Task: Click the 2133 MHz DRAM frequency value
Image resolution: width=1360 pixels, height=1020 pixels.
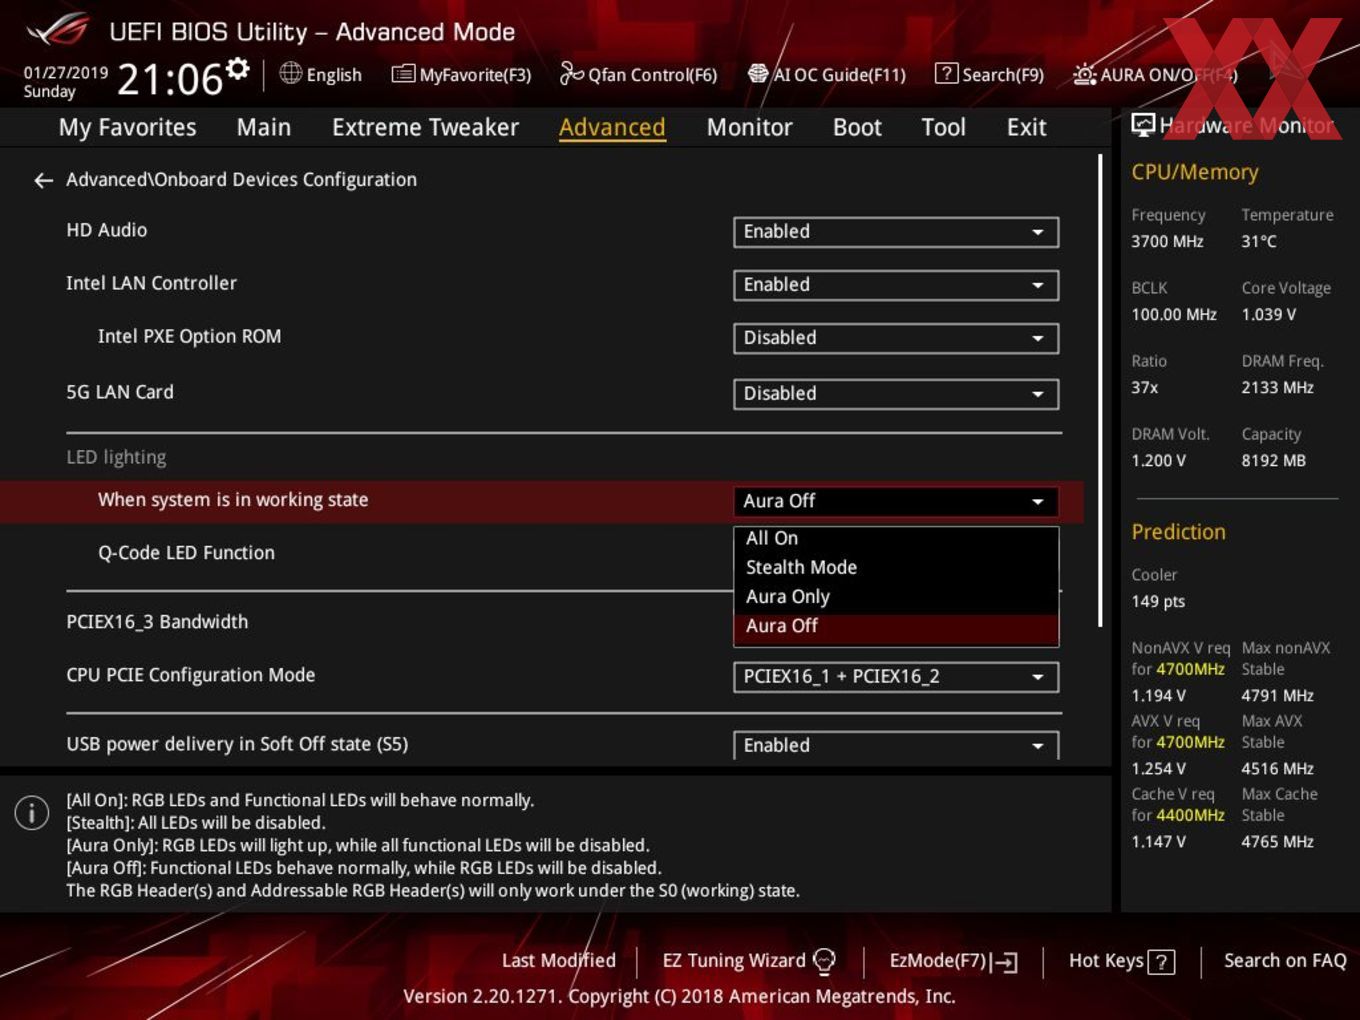Action: tap(1277, 387)
